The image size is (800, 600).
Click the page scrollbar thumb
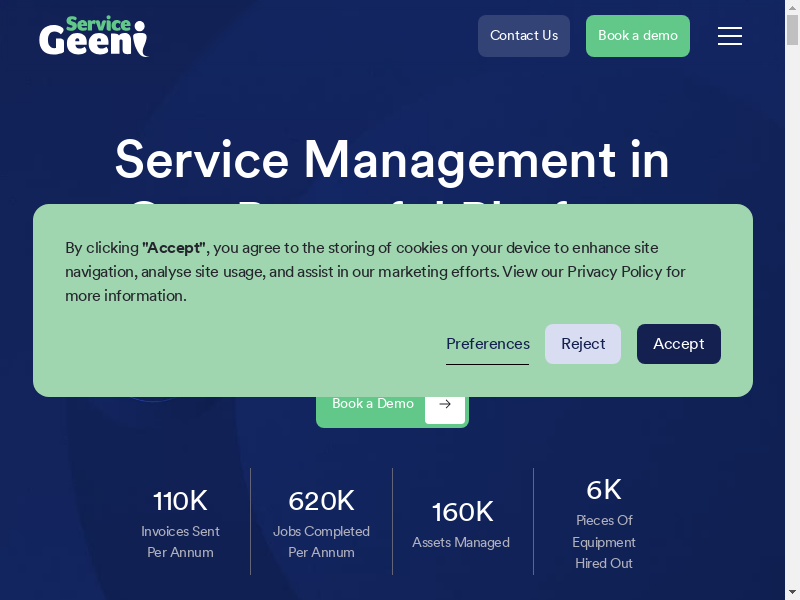point(792,30)
